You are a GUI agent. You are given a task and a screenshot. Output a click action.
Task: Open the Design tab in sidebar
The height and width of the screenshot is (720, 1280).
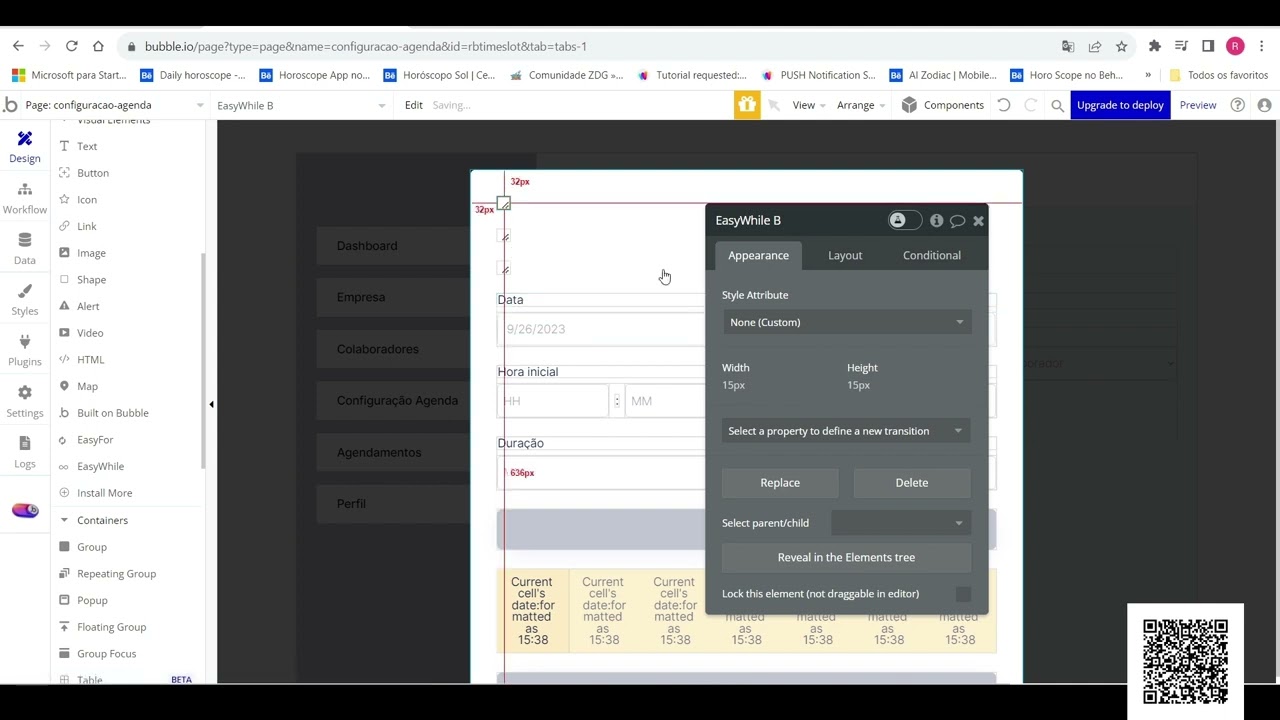point(25,147)
